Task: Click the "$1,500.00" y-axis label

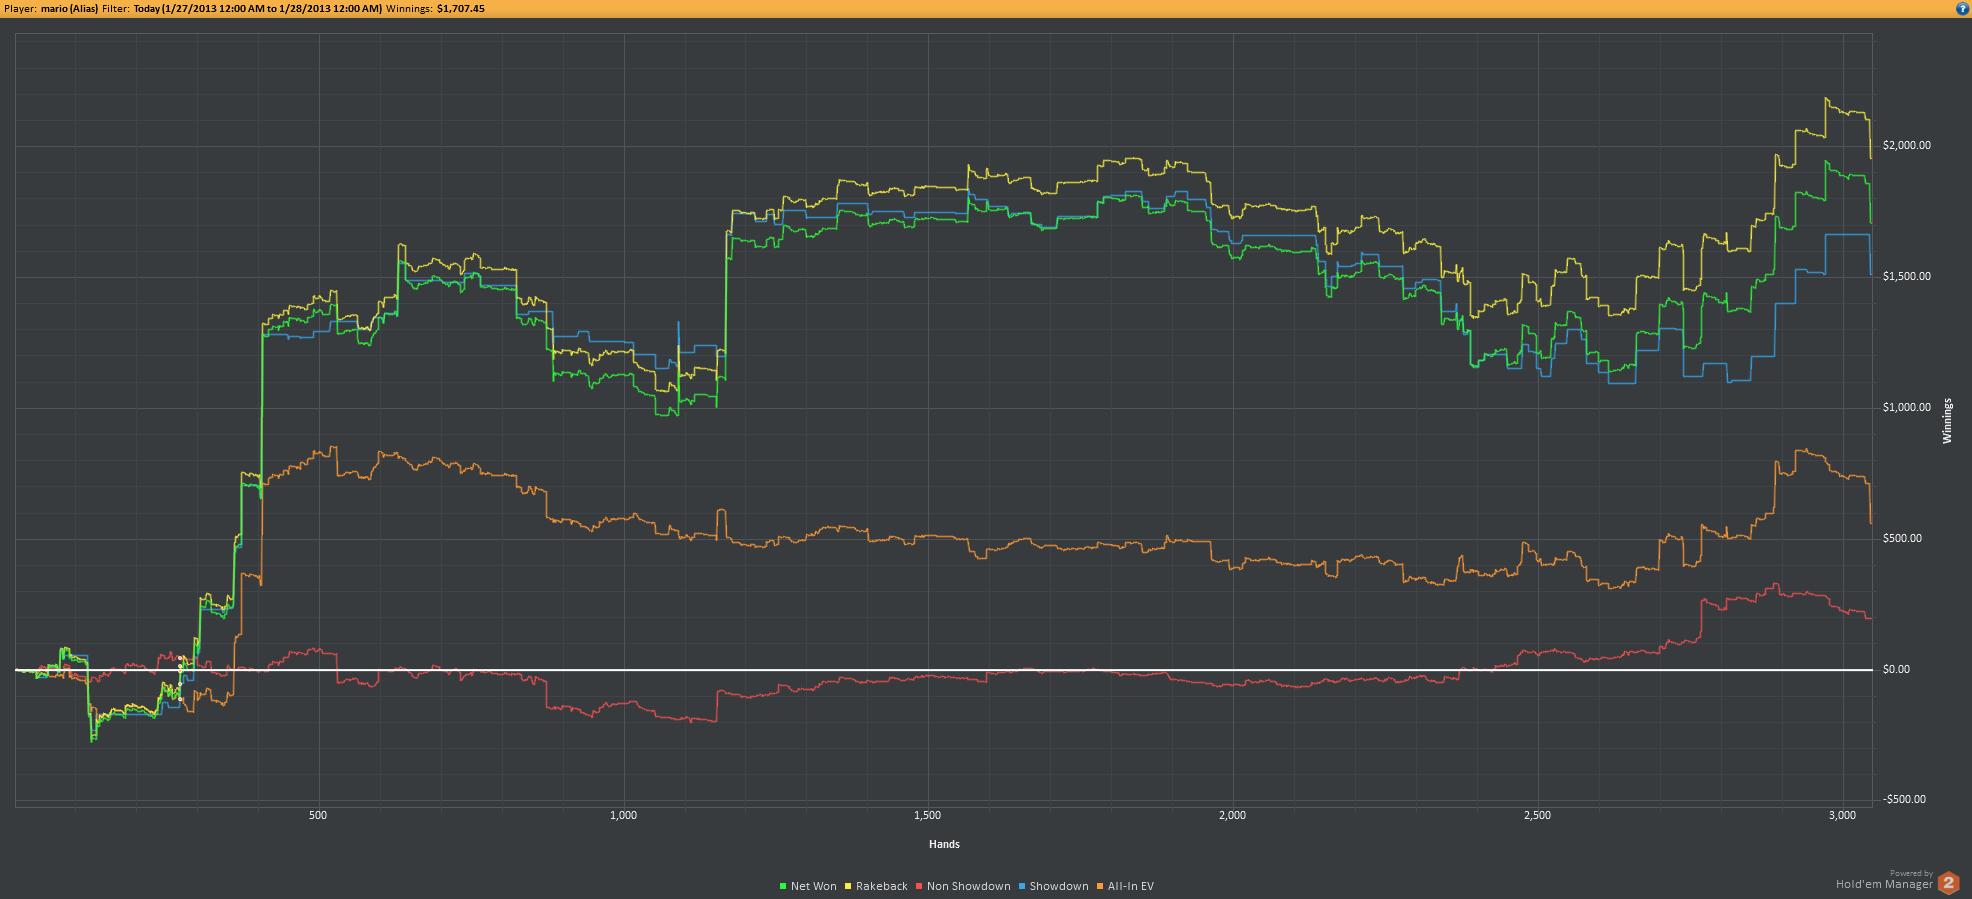Action: pos(1906,277)
